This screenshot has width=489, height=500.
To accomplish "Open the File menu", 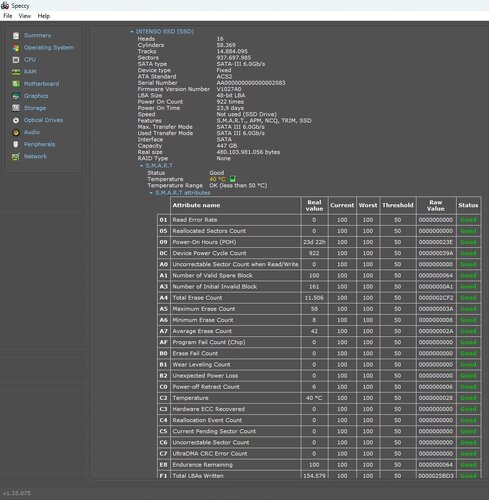I will pos(8,16).
